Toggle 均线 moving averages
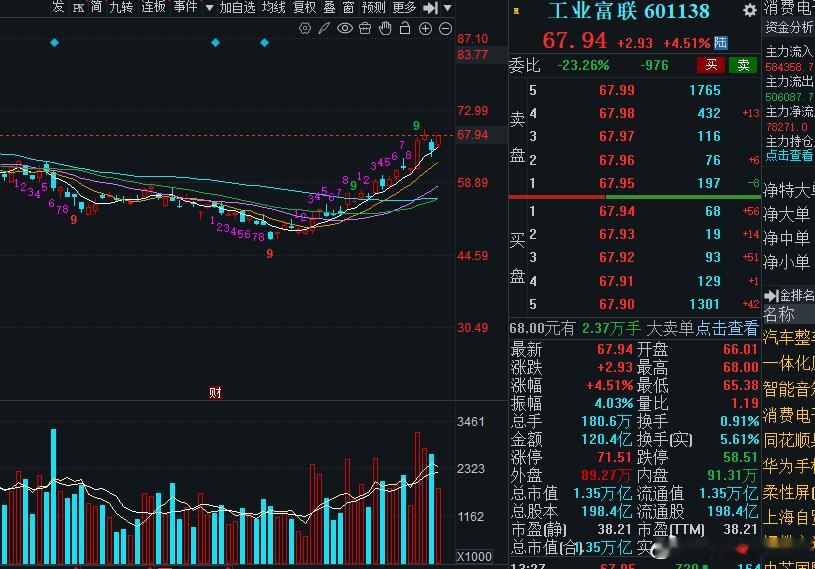815x569 pixels. click(x=273, y=7)
